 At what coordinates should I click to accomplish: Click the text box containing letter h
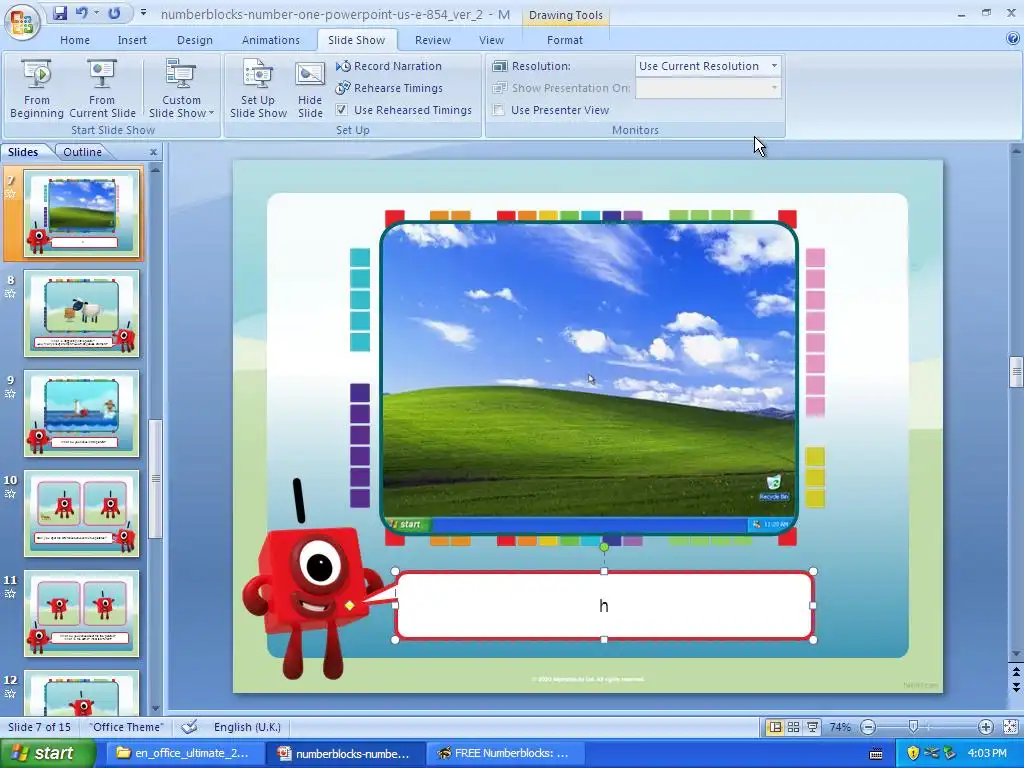point(603,605)
